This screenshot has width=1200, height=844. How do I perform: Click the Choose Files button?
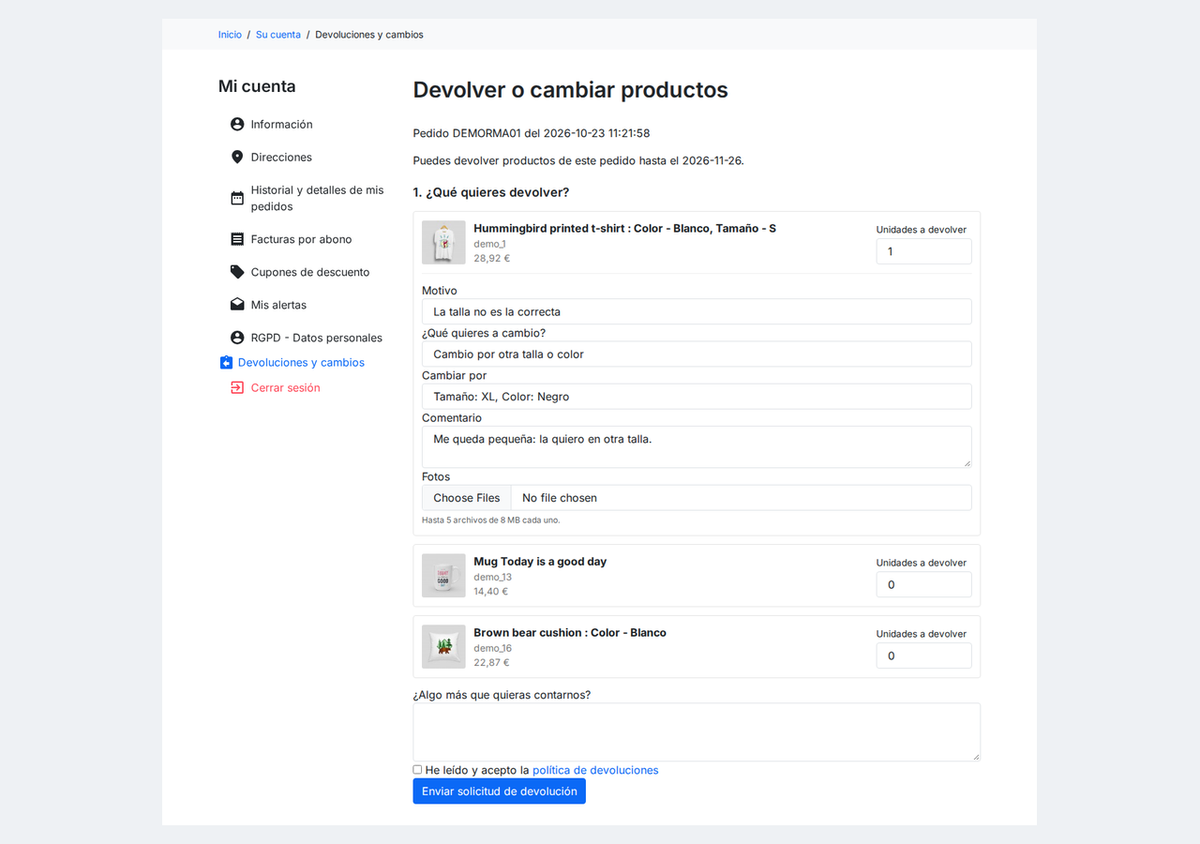(x=467, y=498)
